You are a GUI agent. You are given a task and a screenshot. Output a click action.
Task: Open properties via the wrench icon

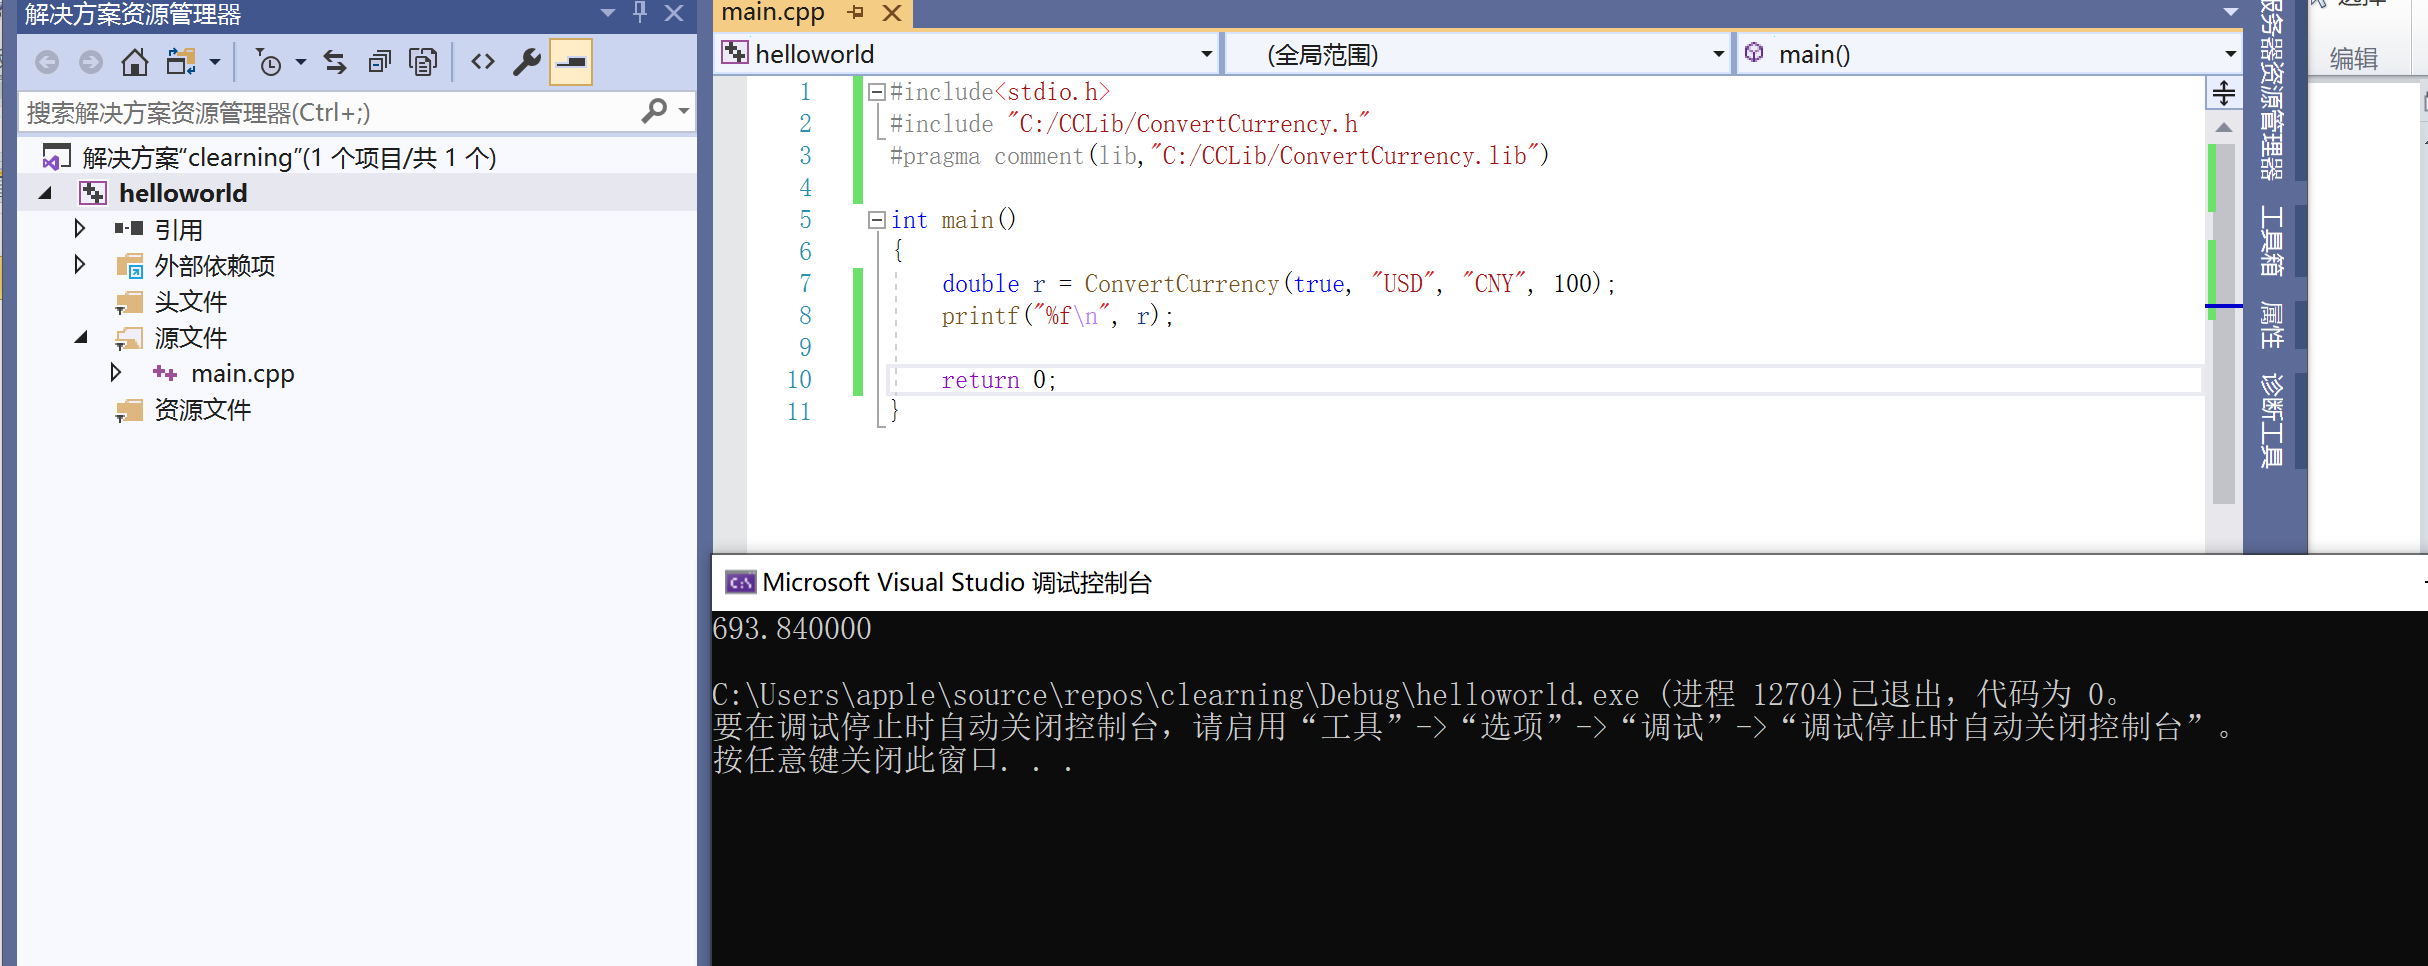click(x=527, y=61)
